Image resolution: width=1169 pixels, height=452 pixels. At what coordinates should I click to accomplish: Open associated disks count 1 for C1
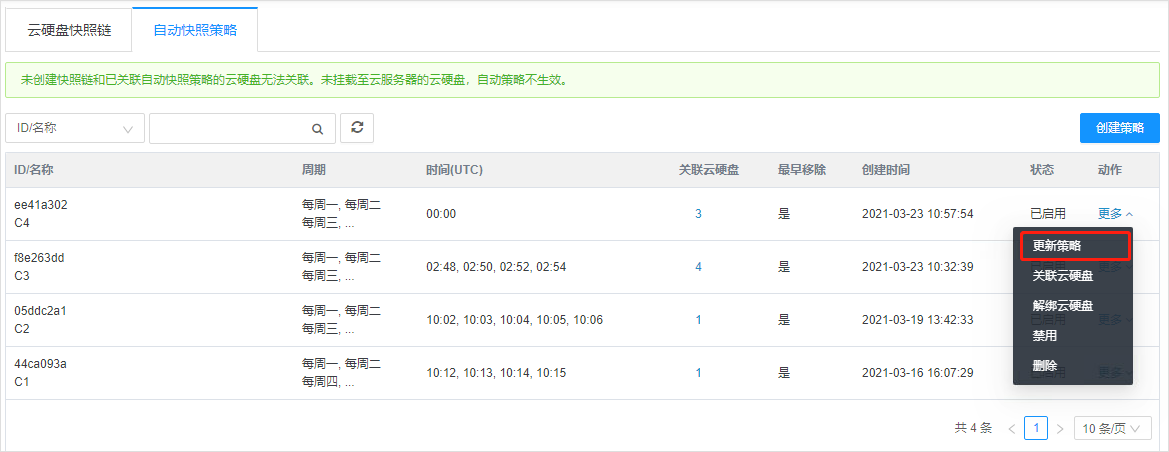point(699,373)
